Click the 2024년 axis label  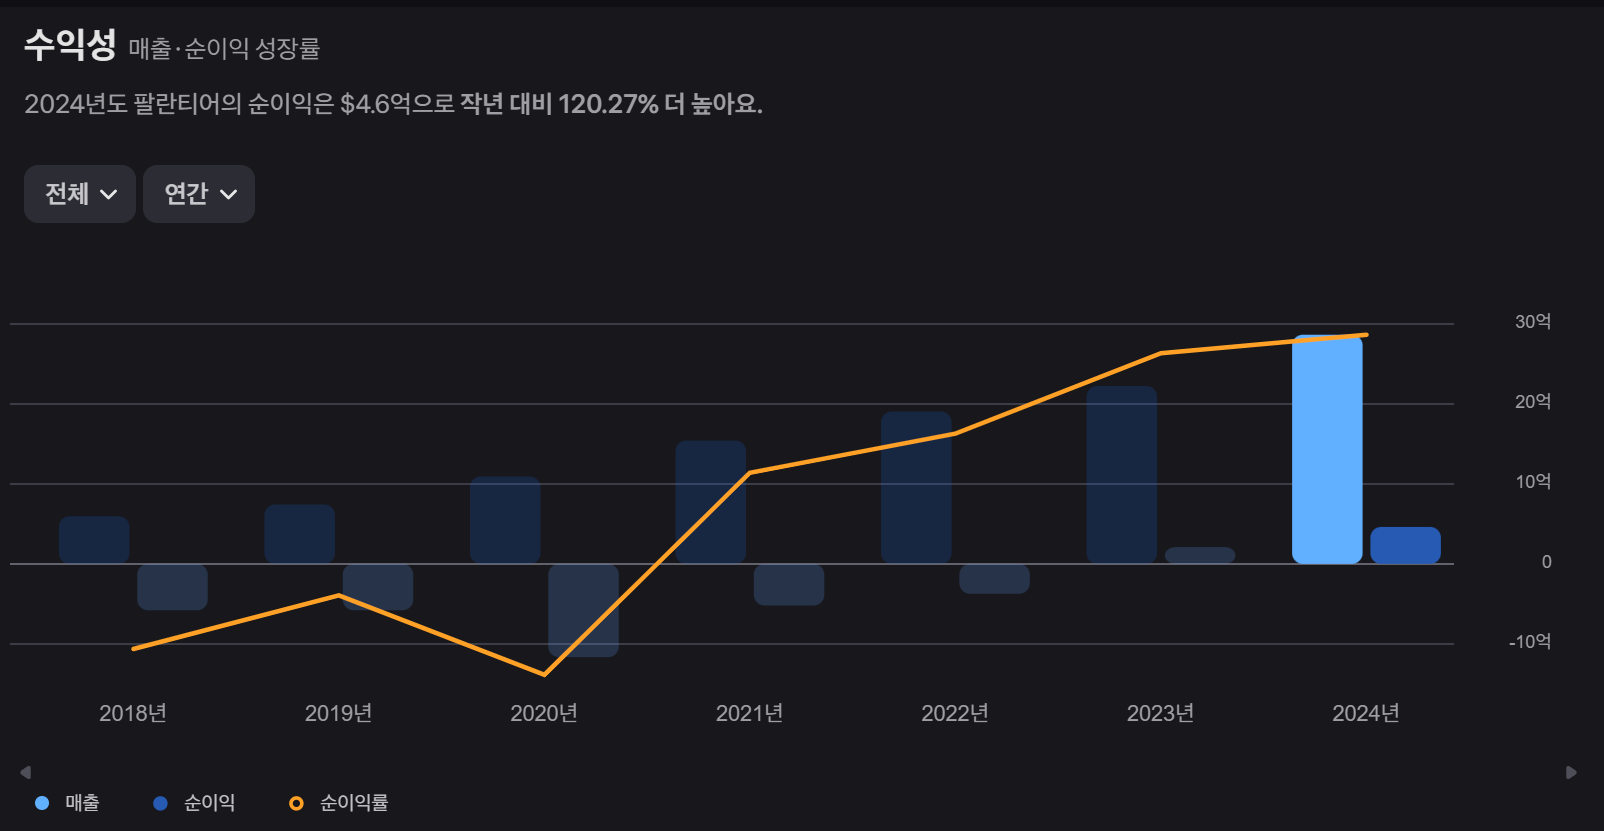1366,713
